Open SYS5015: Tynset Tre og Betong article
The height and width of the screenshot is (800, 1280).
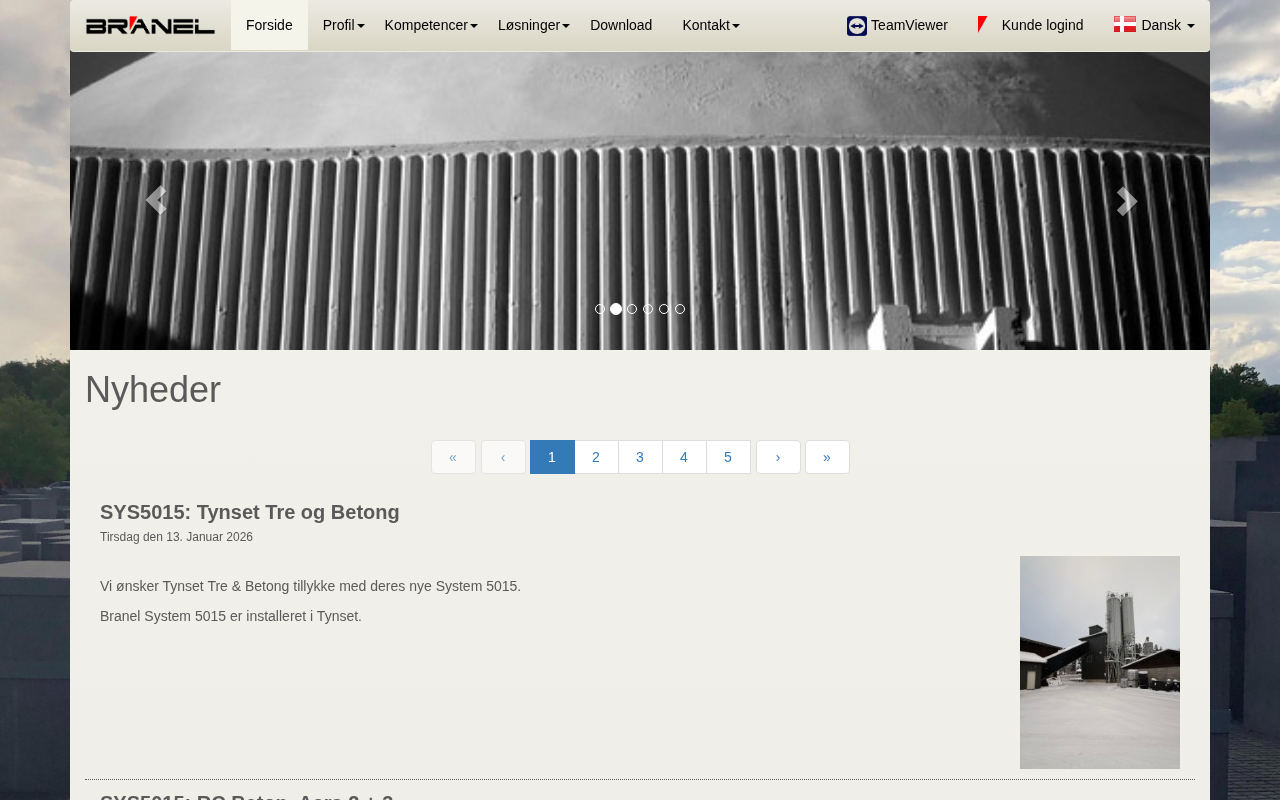coord(250,512)
